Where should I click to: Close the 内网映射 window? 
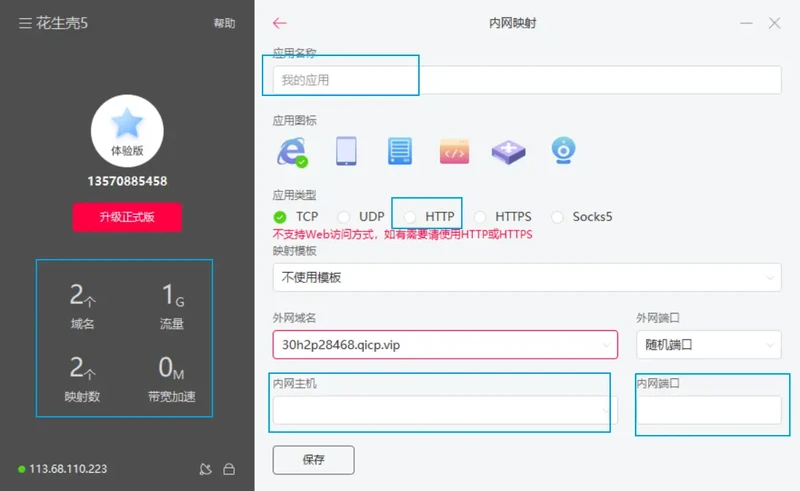click(x=774, y=23)
